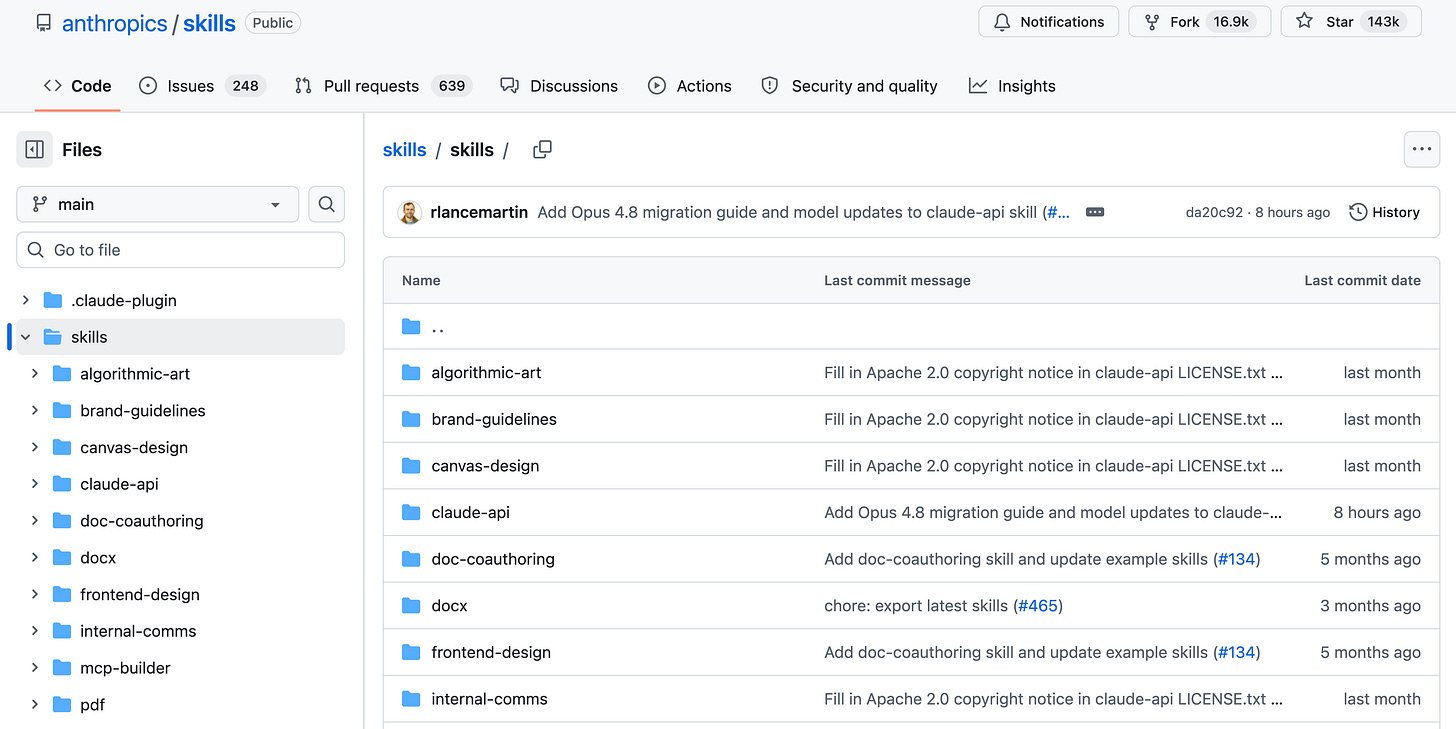Click the Notifications bell icon

click(1002, 22)
